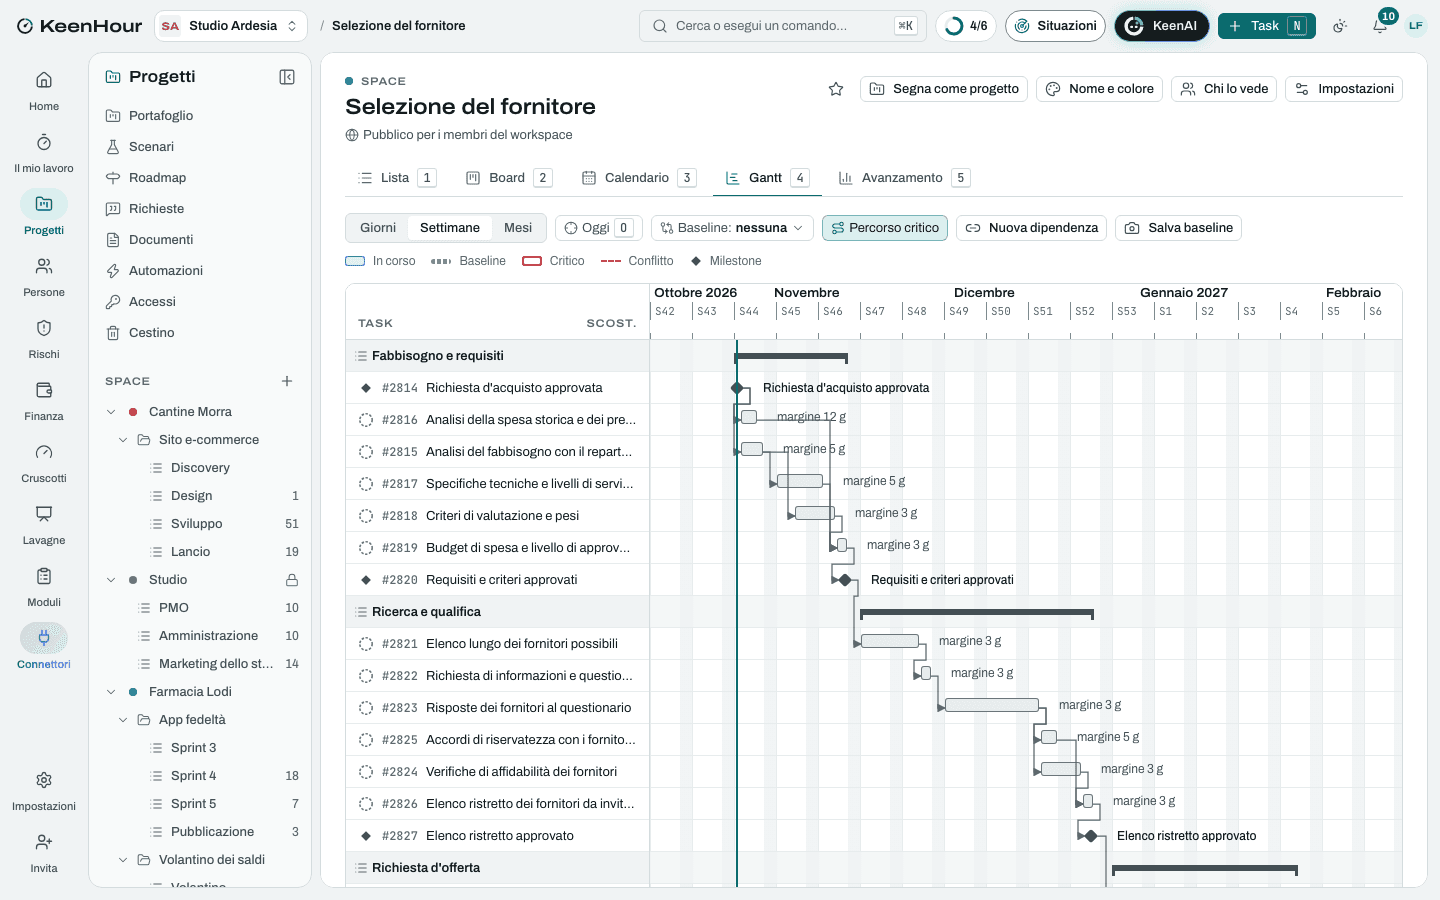The height and width of the screenshot is (900, 1440).
Task: Open Il mio lavoro section
Action: point(44,153)
